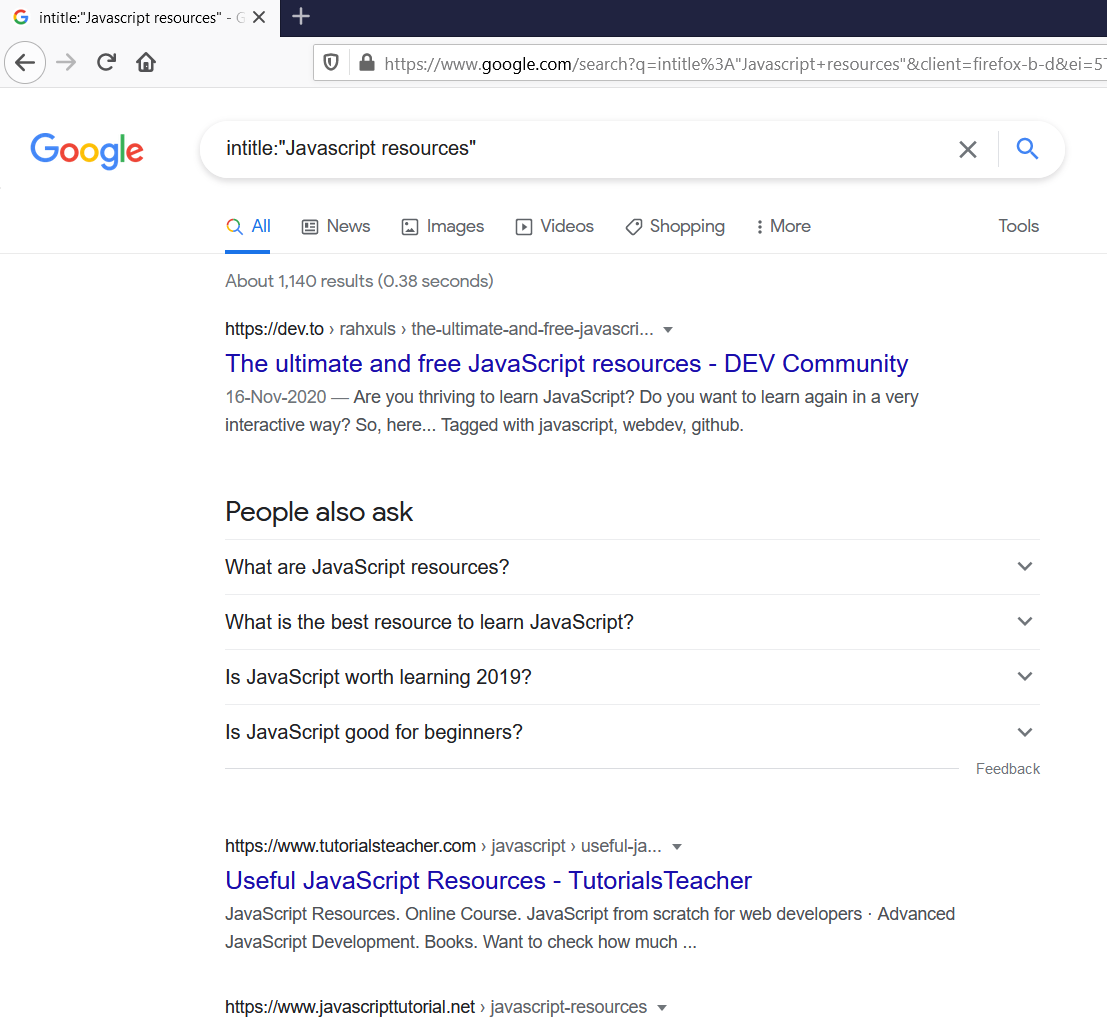This screenshot has height=1020, width=1107.
Task: Click the blue magnifying glass to search
Action: tap(1027, 149)
